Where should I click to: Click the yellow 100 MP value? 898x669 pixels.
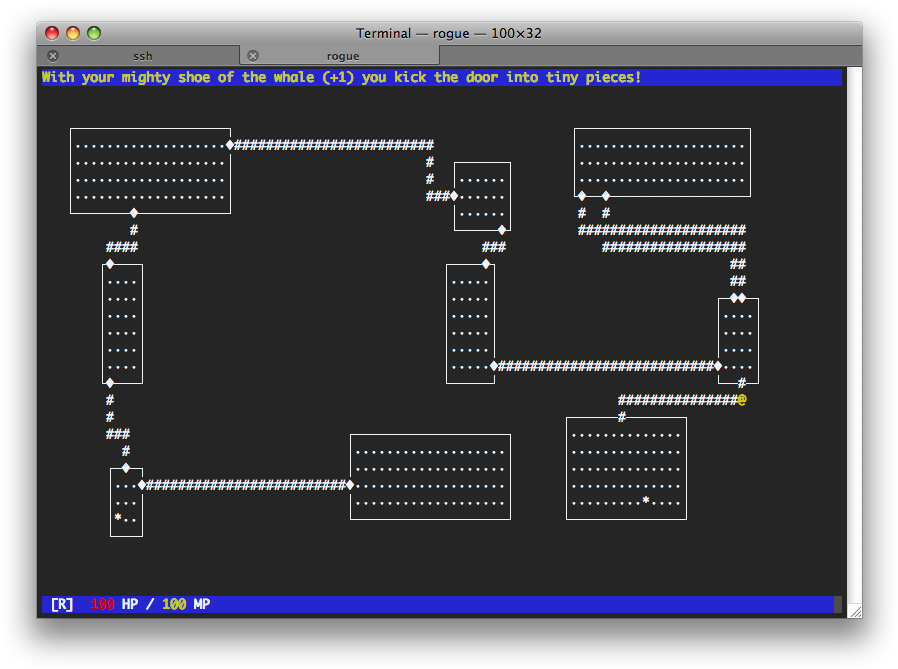click(x=174, y=604)
